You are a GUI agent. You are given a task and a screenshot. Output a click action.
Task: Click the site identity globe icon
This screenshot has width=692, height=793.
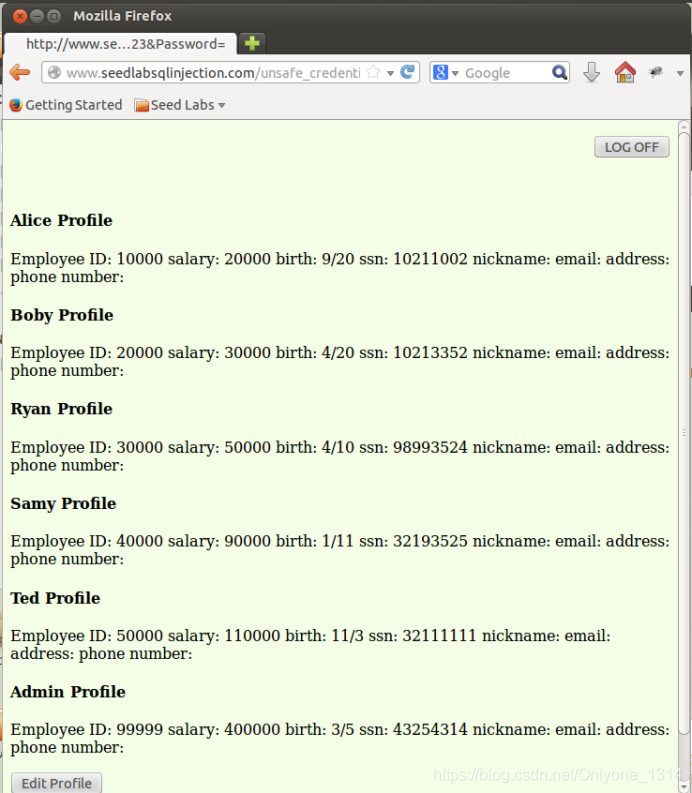click(54, 73)
